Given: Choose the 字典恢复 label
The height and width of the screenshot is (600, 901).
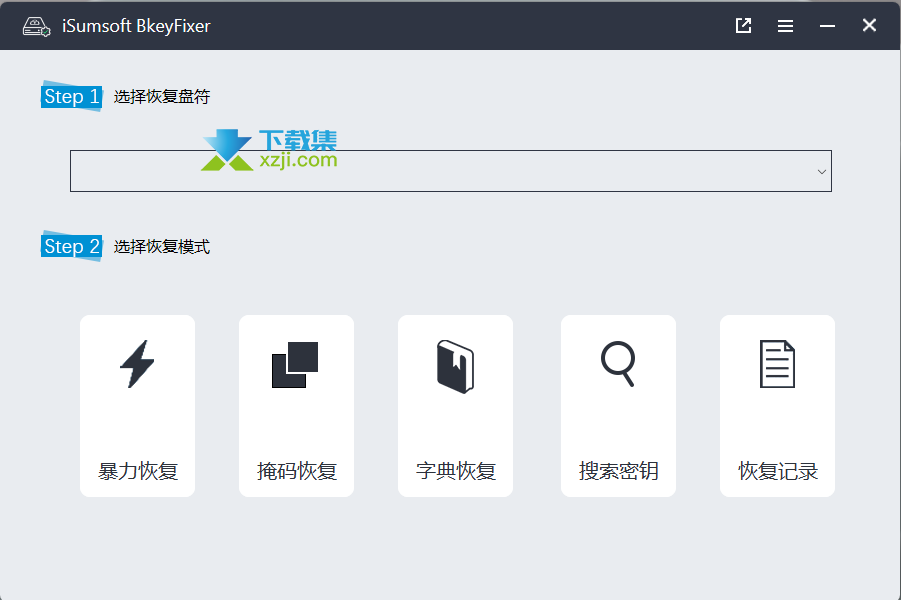Looking at the screenshot, I should click(x=456, y=471).
